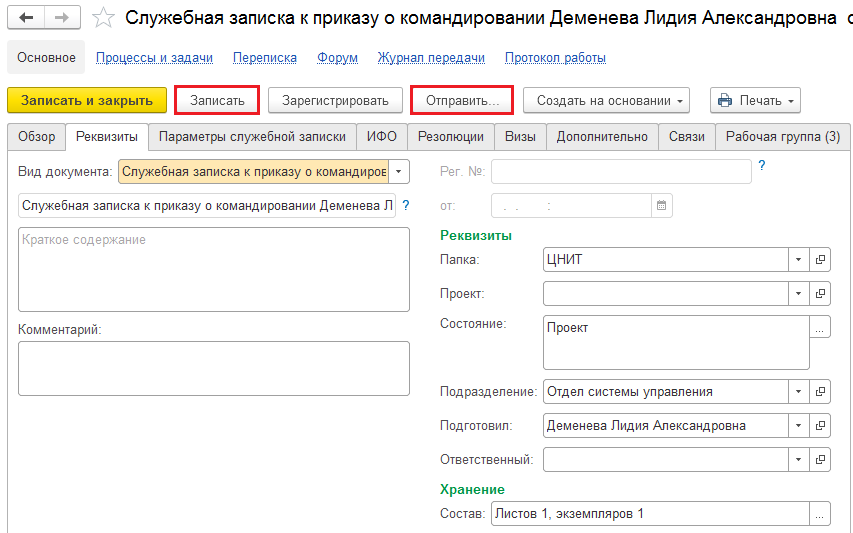Image resolution: width=853 pixels, height=533 pixels.
Task: Open the Ответственный dropdown arrow
Action: click(799, 460)
